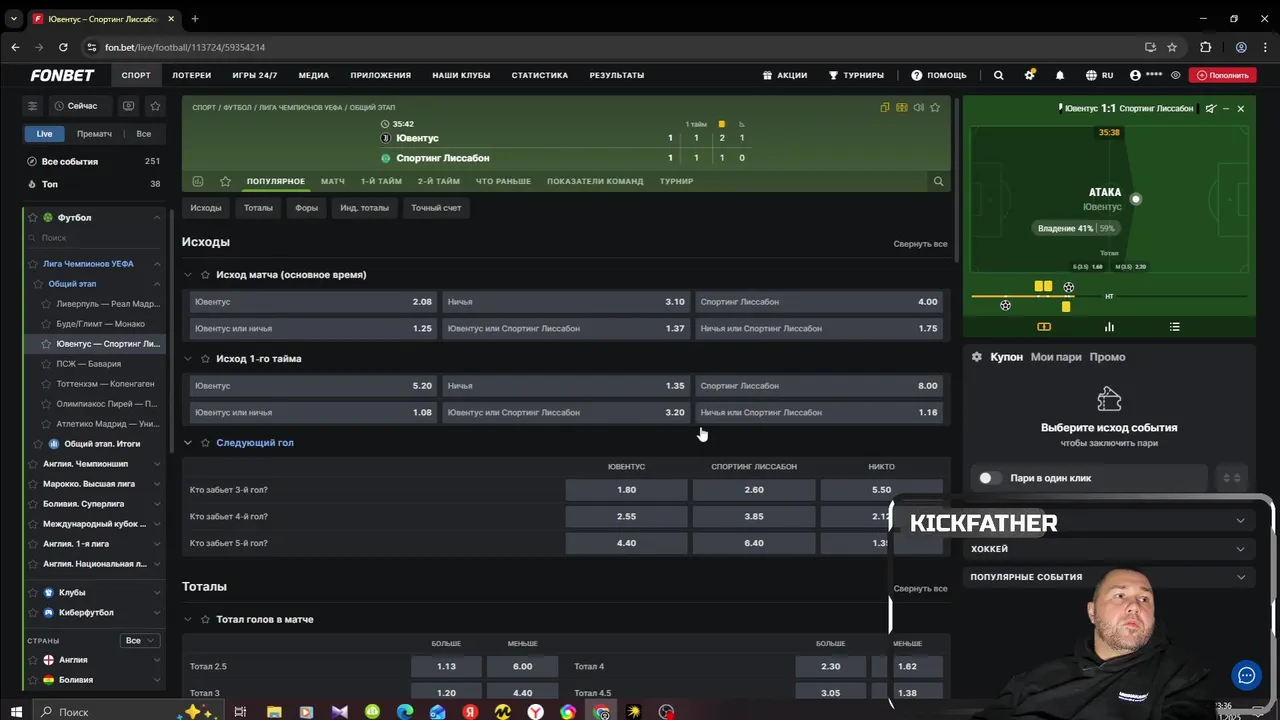Collapse Следующий гол market chevron
The width and height of the screenshot is (1280, 720).
pos(187,442)
